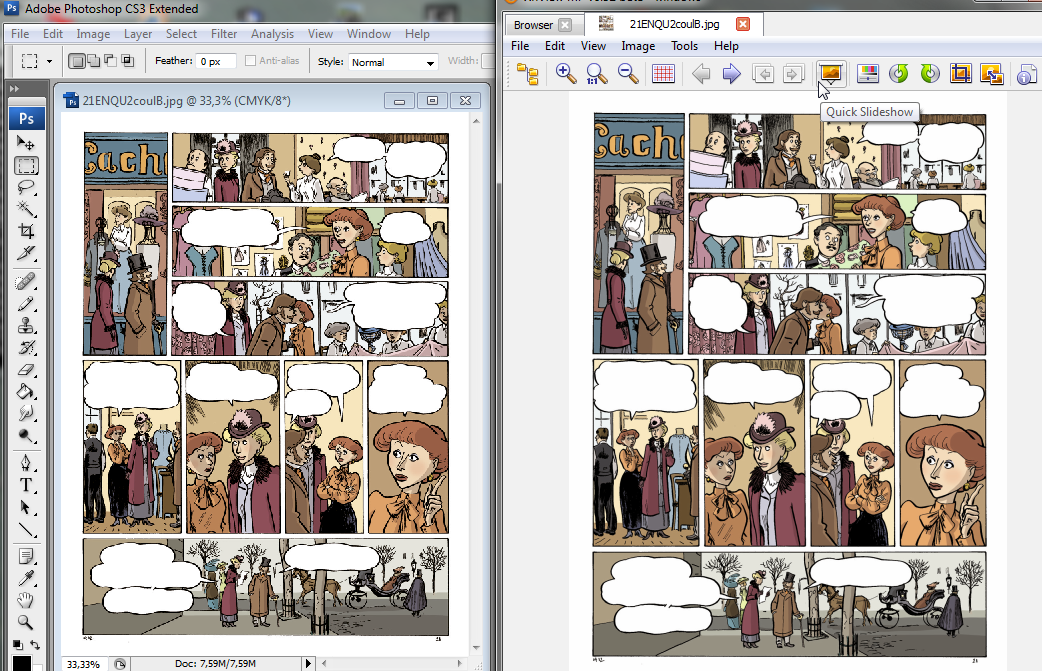Select the Eraser tool
This screenshot has height=671, width=1042.
coord(26,369)
